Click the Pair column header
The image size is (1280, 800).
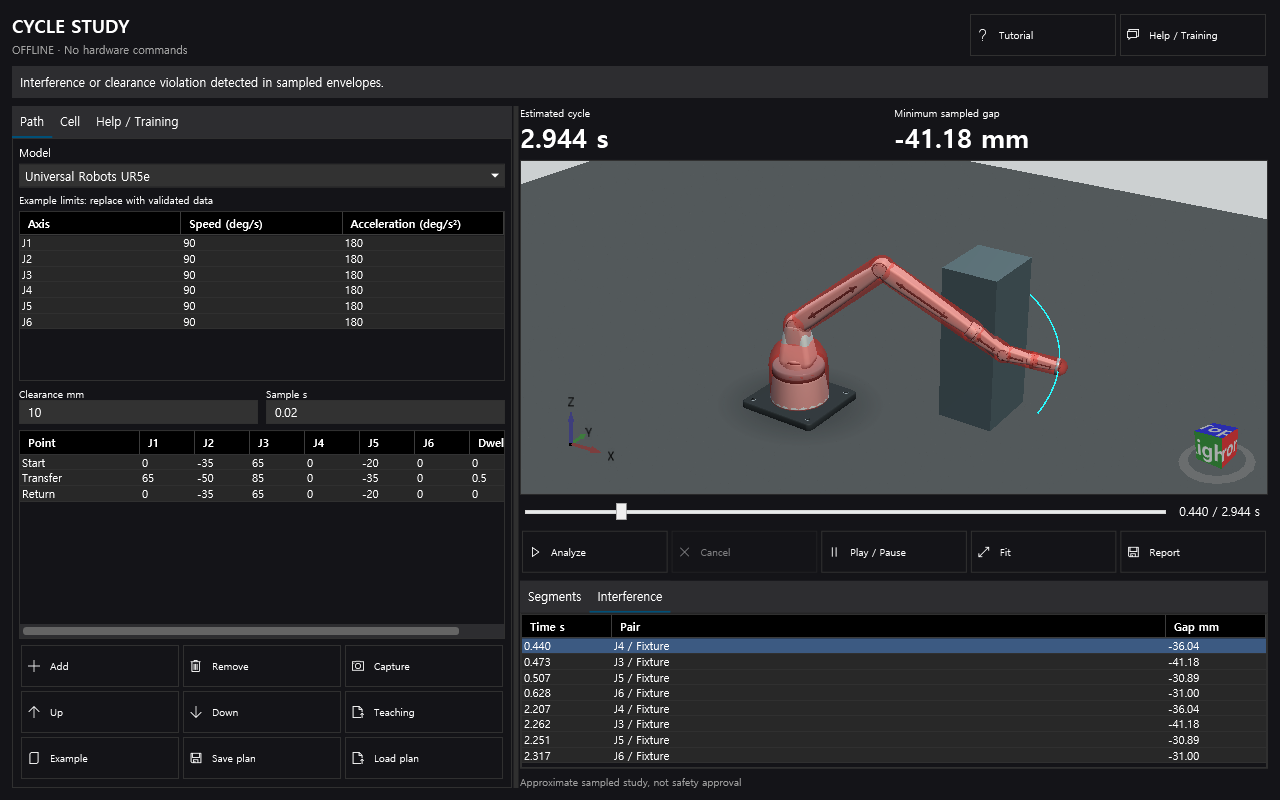pyautogui.click(x=889, y=627)
